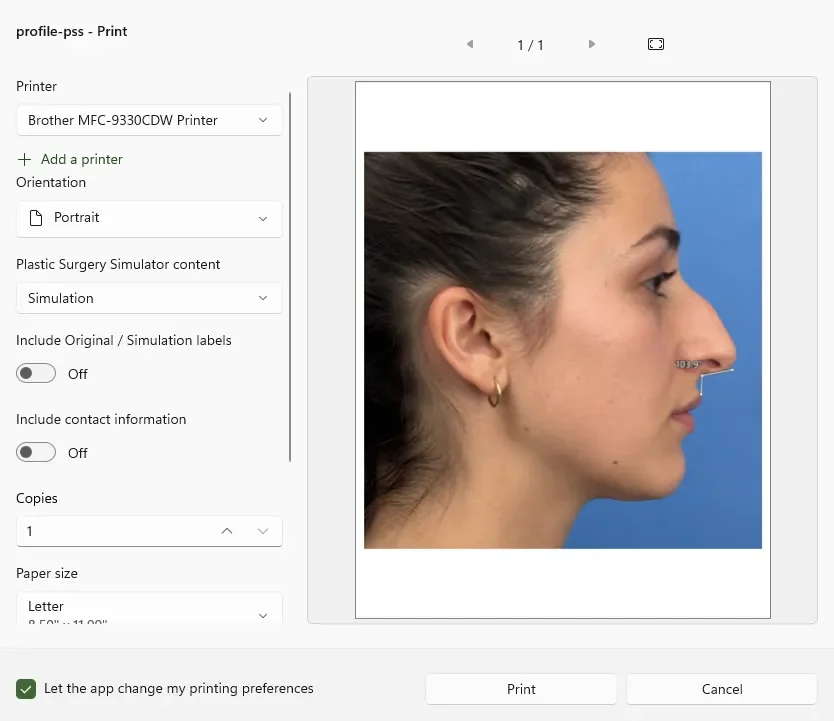
Task: Toggle Include Original / Simulation labels switch
Action: point(36,373)
